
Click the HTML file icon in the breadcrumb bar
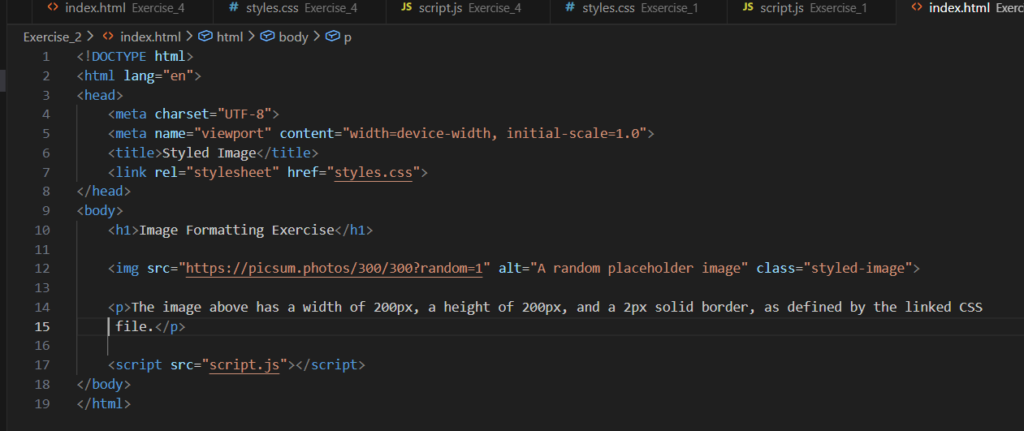click(107, 37)
